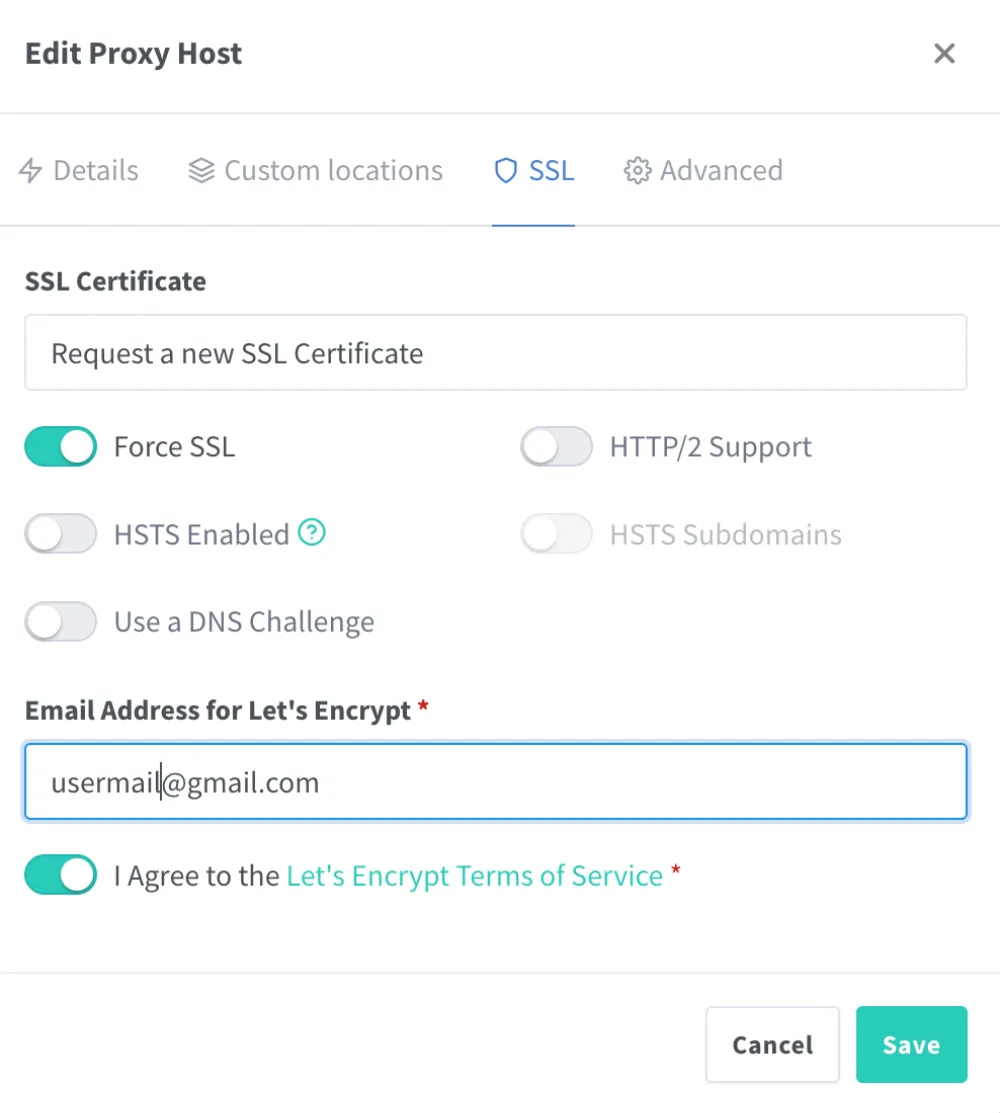Go to the Advanced tab
1000x1113 pixels.
pyautogui.click(x=703, y=170)
